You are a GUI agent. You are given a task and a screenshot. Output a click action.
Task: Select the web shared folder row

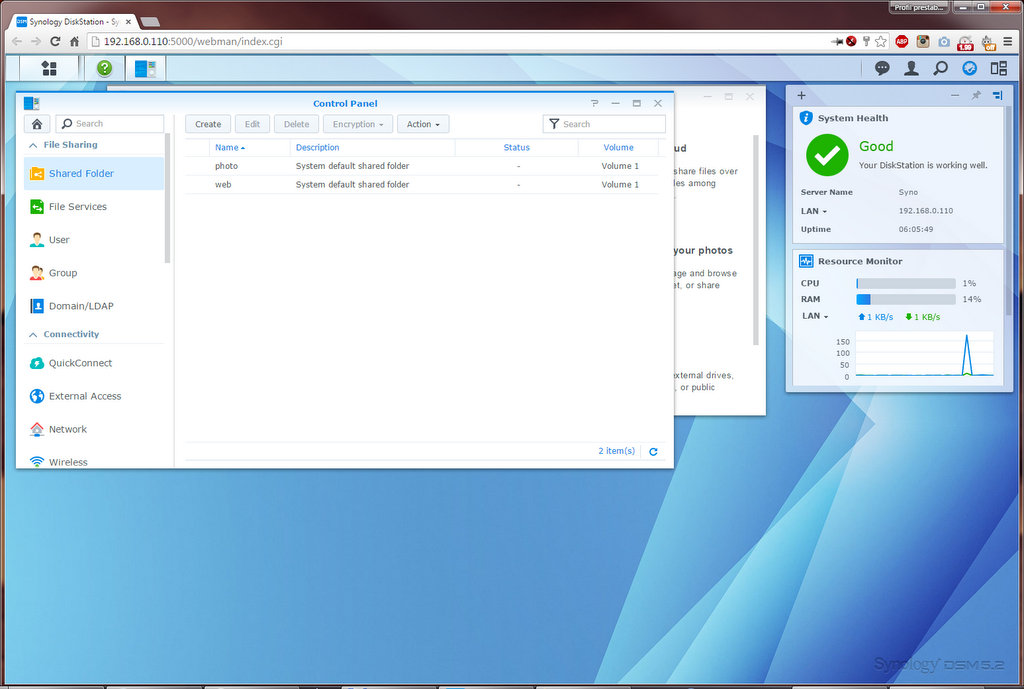click(x=422, y=185)
